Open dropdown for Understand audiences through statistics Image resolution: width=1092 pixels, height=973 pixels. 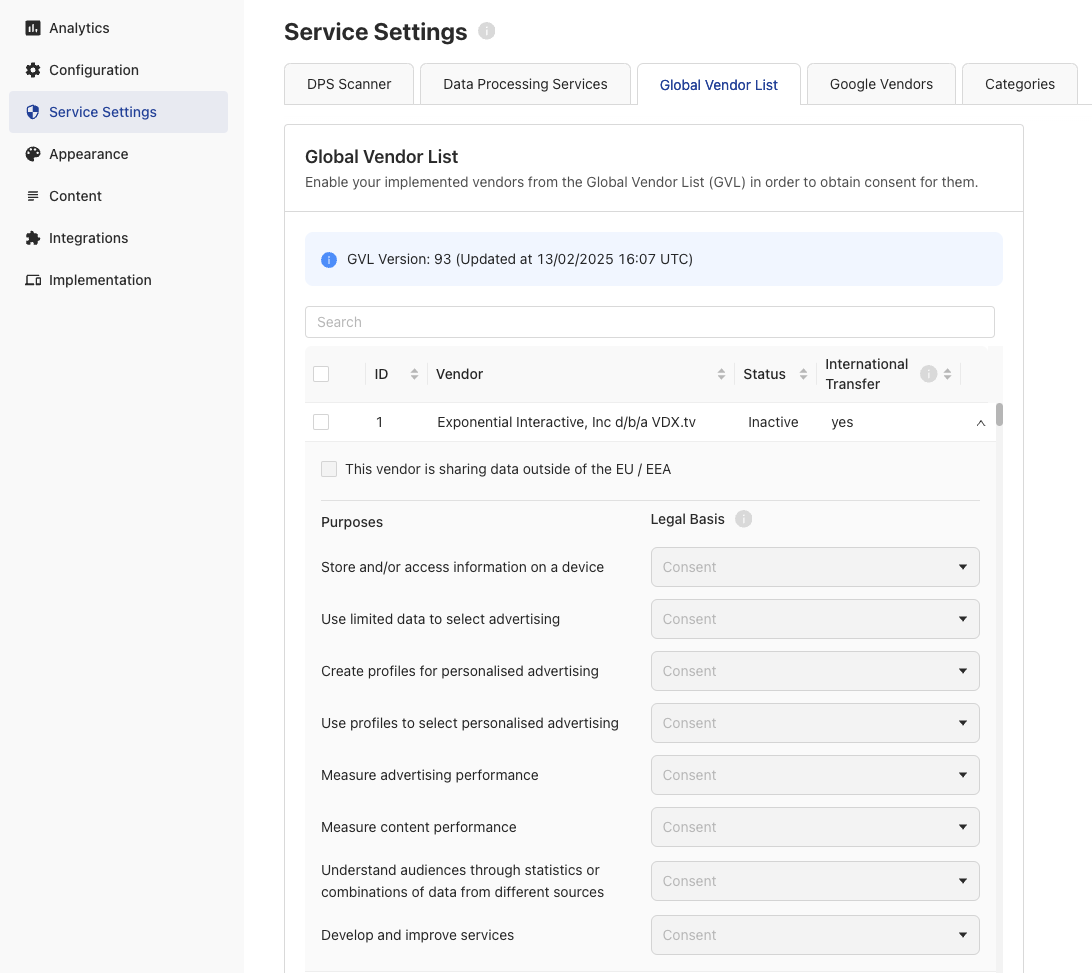pos(815,881)
